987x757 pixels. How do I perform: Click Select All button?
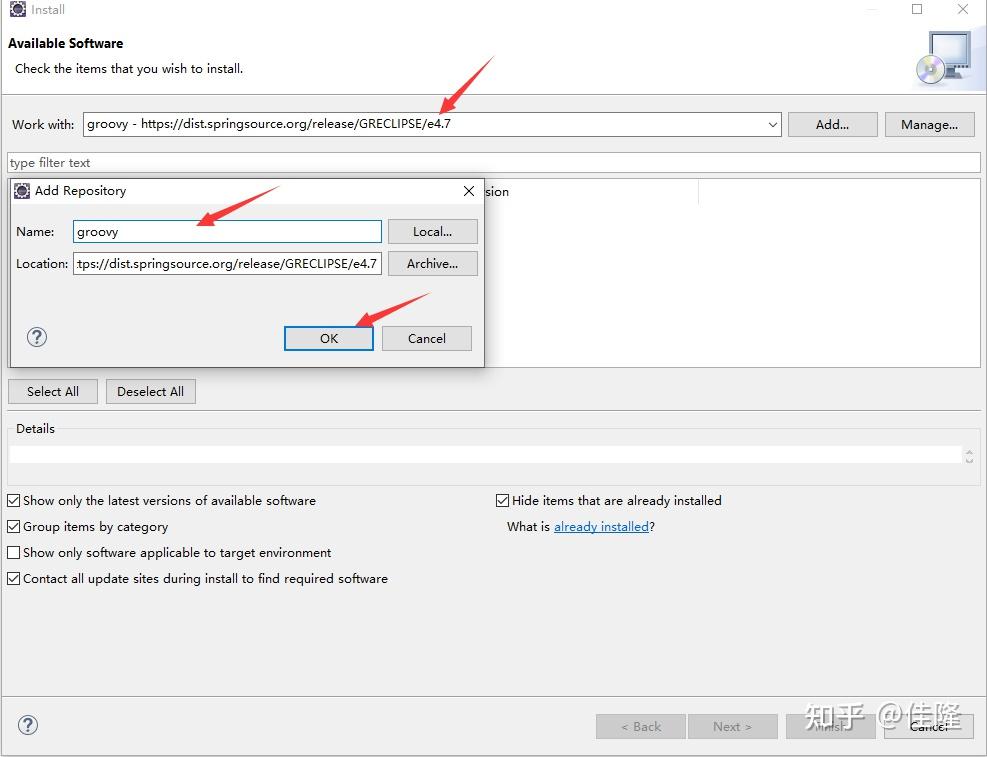[x=53, y=391]
